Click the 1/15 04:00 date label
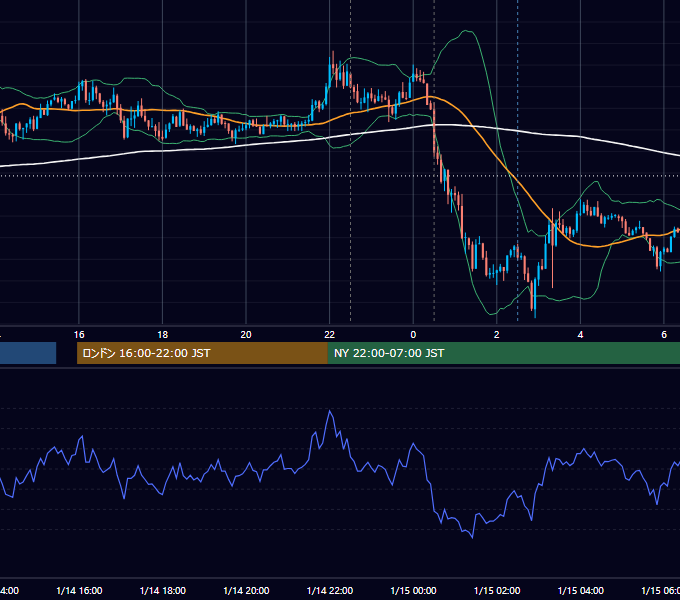The image size is (680, 600). (581, 591)
